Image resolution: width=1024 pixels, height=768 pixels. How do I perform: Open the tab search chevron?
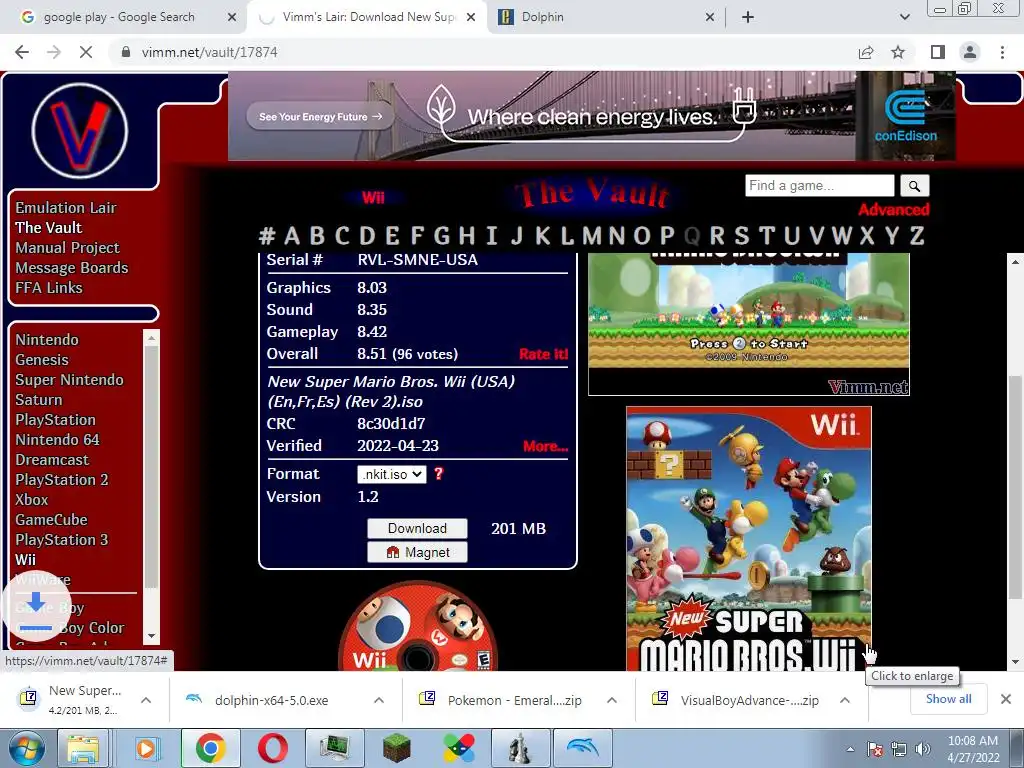(x=904, y=17)
